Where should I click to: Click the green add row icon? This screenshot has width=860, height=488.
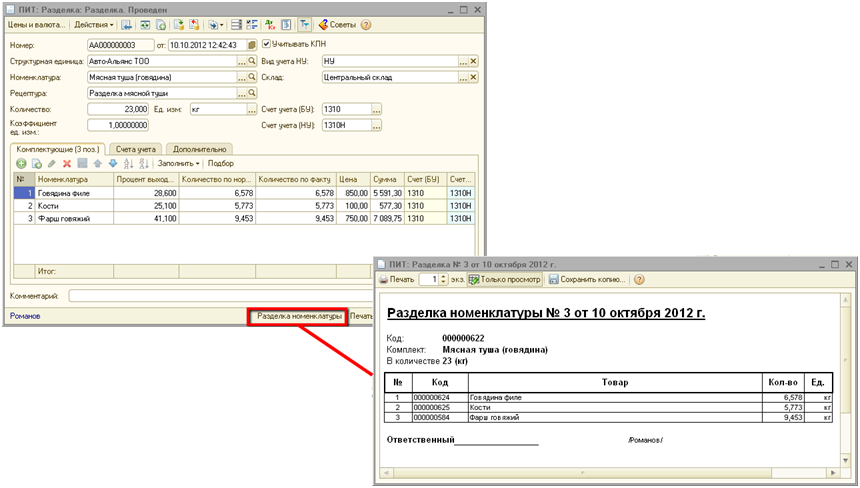coord(21,163)
